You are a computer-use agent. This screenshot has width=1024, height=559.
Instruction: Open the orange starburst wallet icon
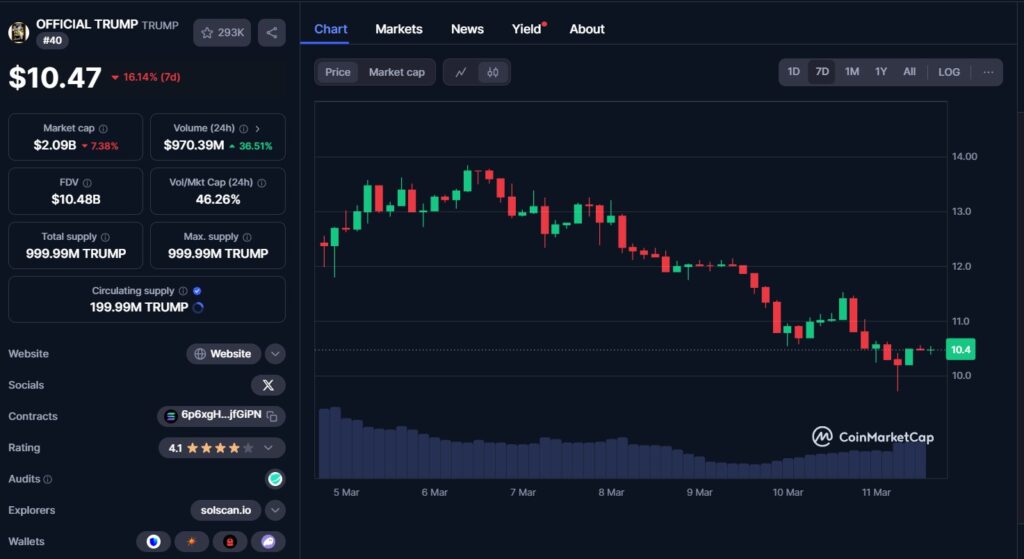click(191, 542)
